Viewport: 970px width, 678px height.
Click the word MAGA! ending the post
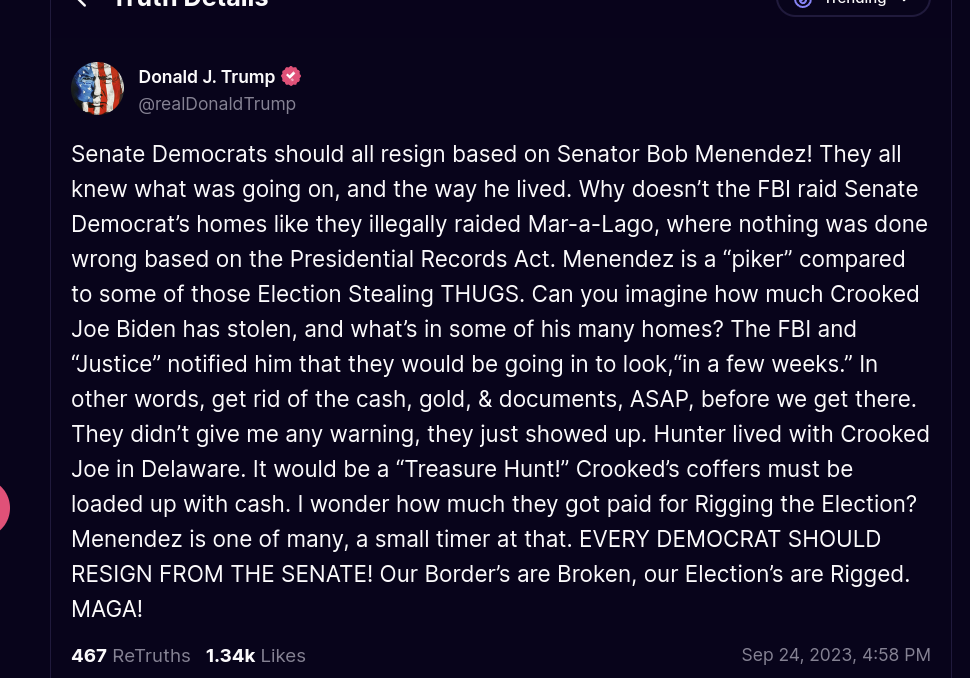pos(107,609)
